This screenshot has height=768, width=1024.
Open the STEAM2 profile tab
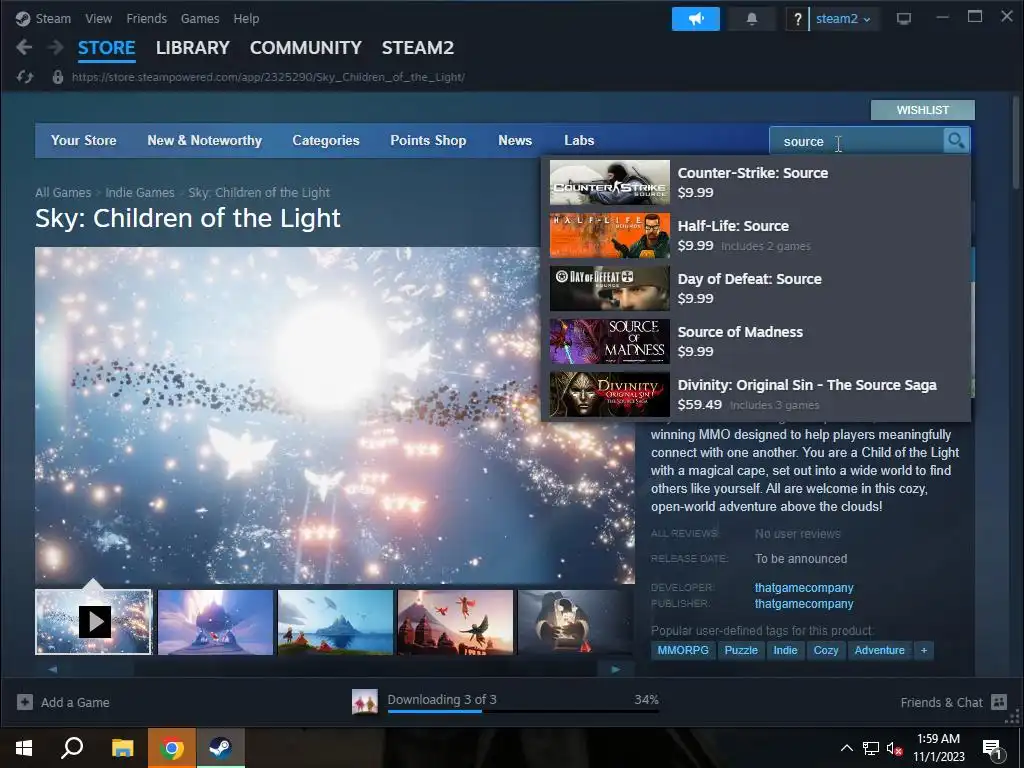[418, 48]
